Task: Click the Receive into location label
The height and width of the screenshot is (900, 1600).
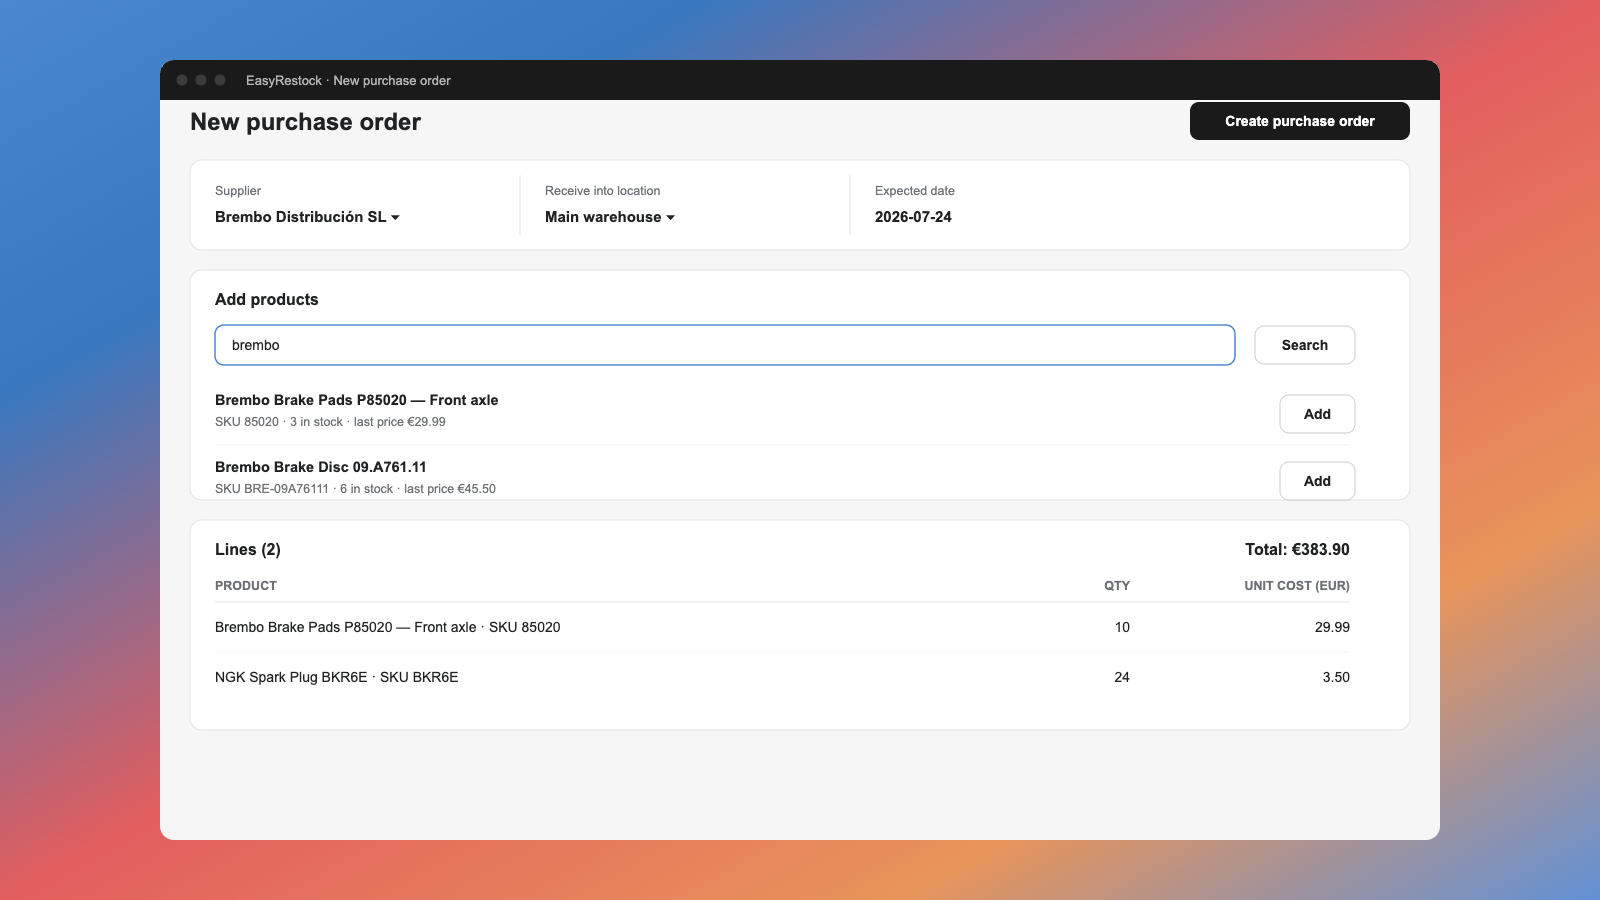Action: pos(603,191)
